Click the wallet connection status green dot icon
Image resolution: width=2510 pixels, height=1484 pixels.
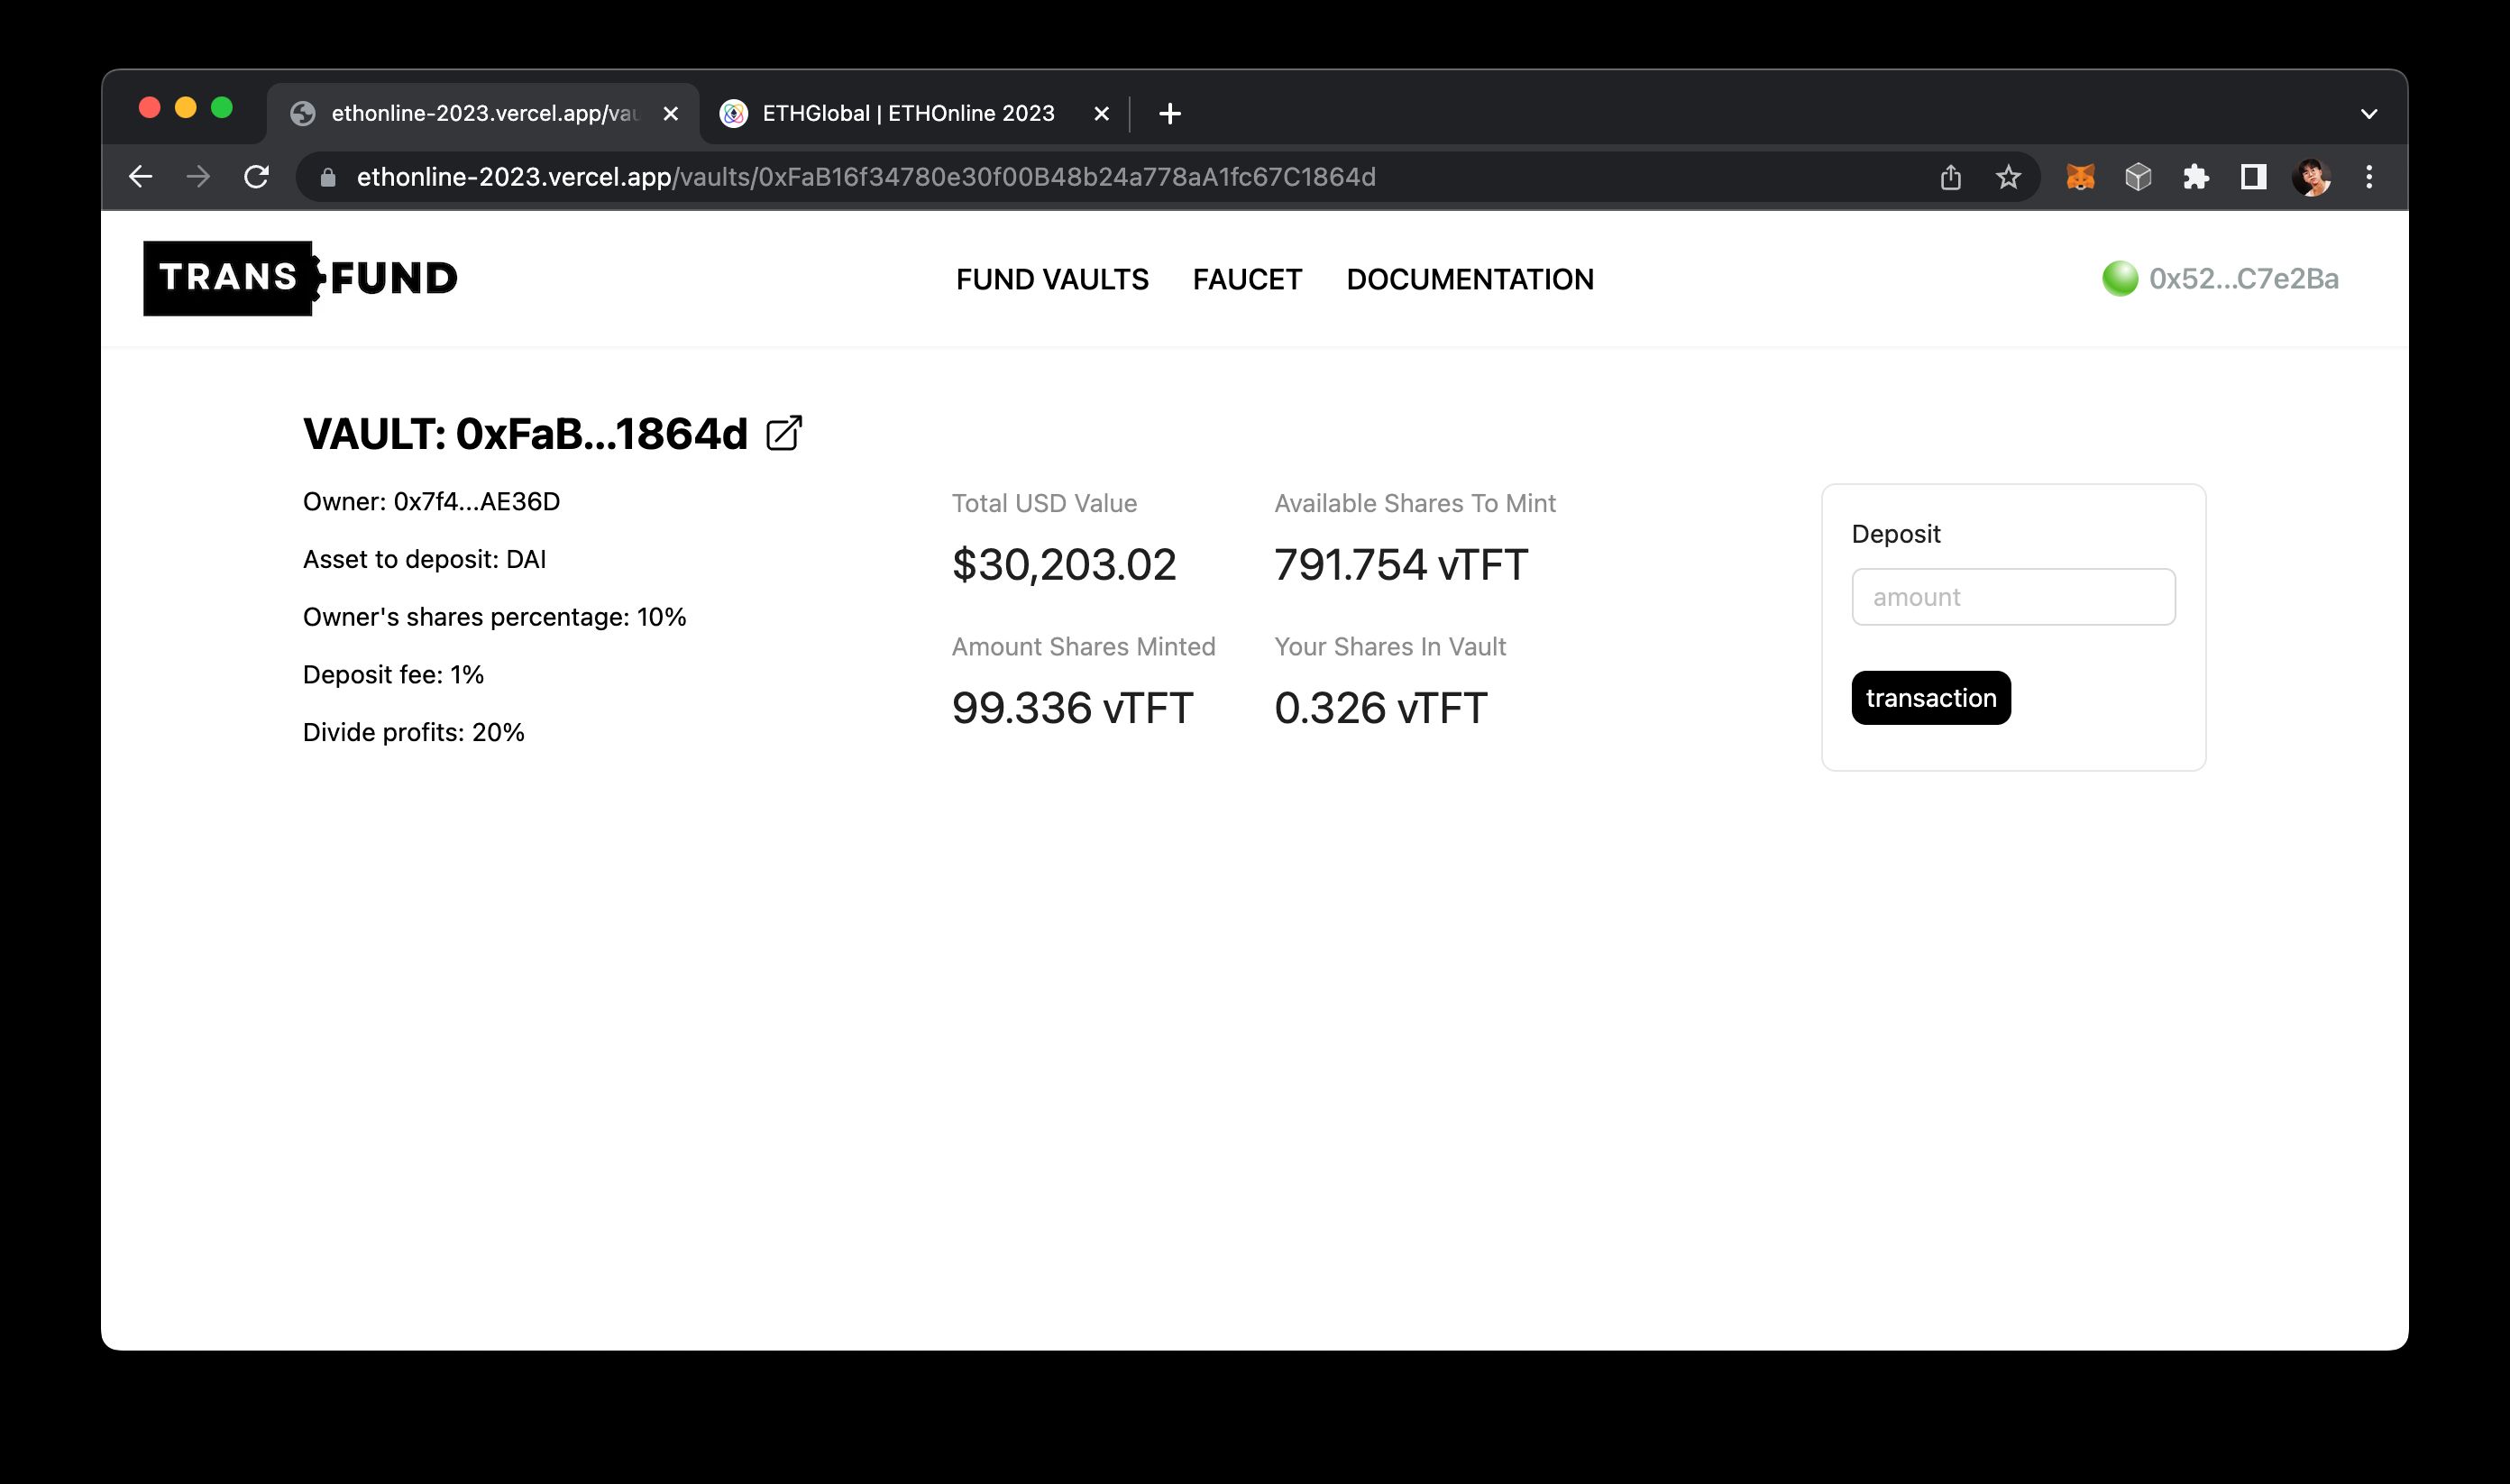click(2118, 278)
